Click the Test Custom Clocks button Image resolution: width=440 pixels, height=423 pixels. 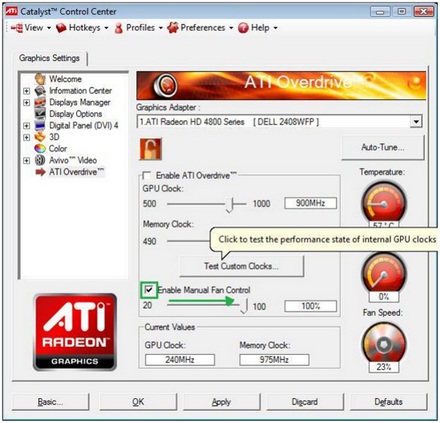pyautogui.click(x=241, y=266)
